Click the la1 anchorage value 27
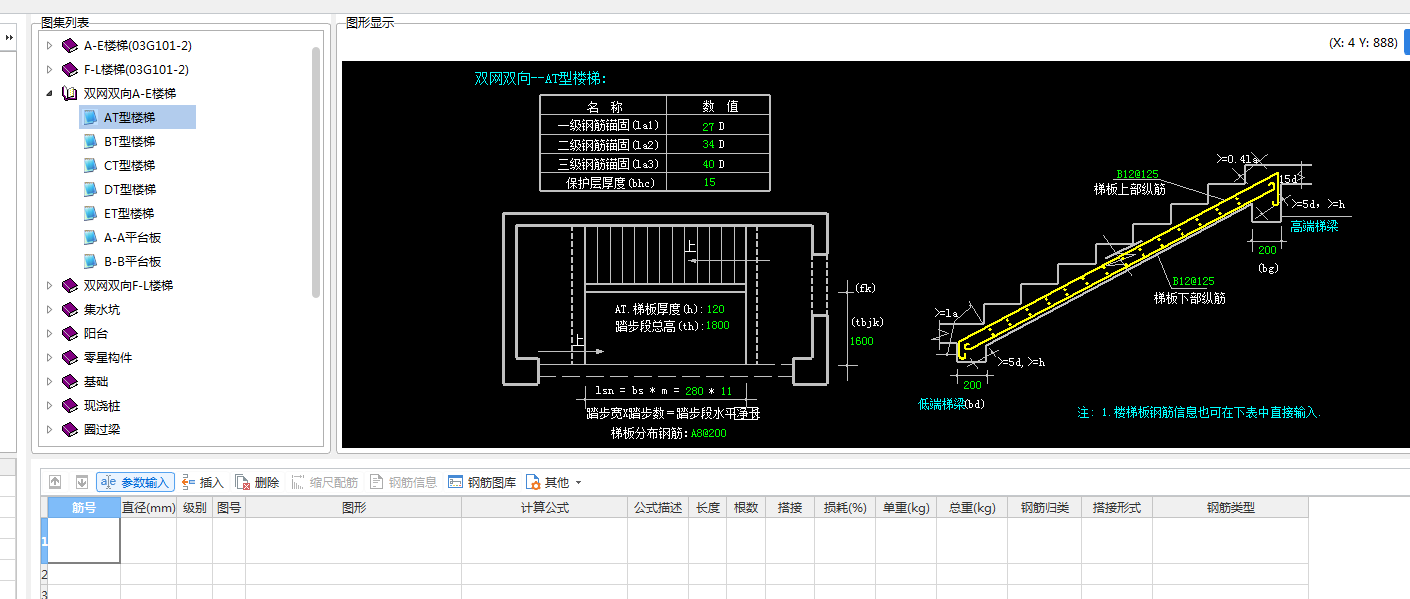This screenshot has height=599, width=1410. [x=708, y=127]
